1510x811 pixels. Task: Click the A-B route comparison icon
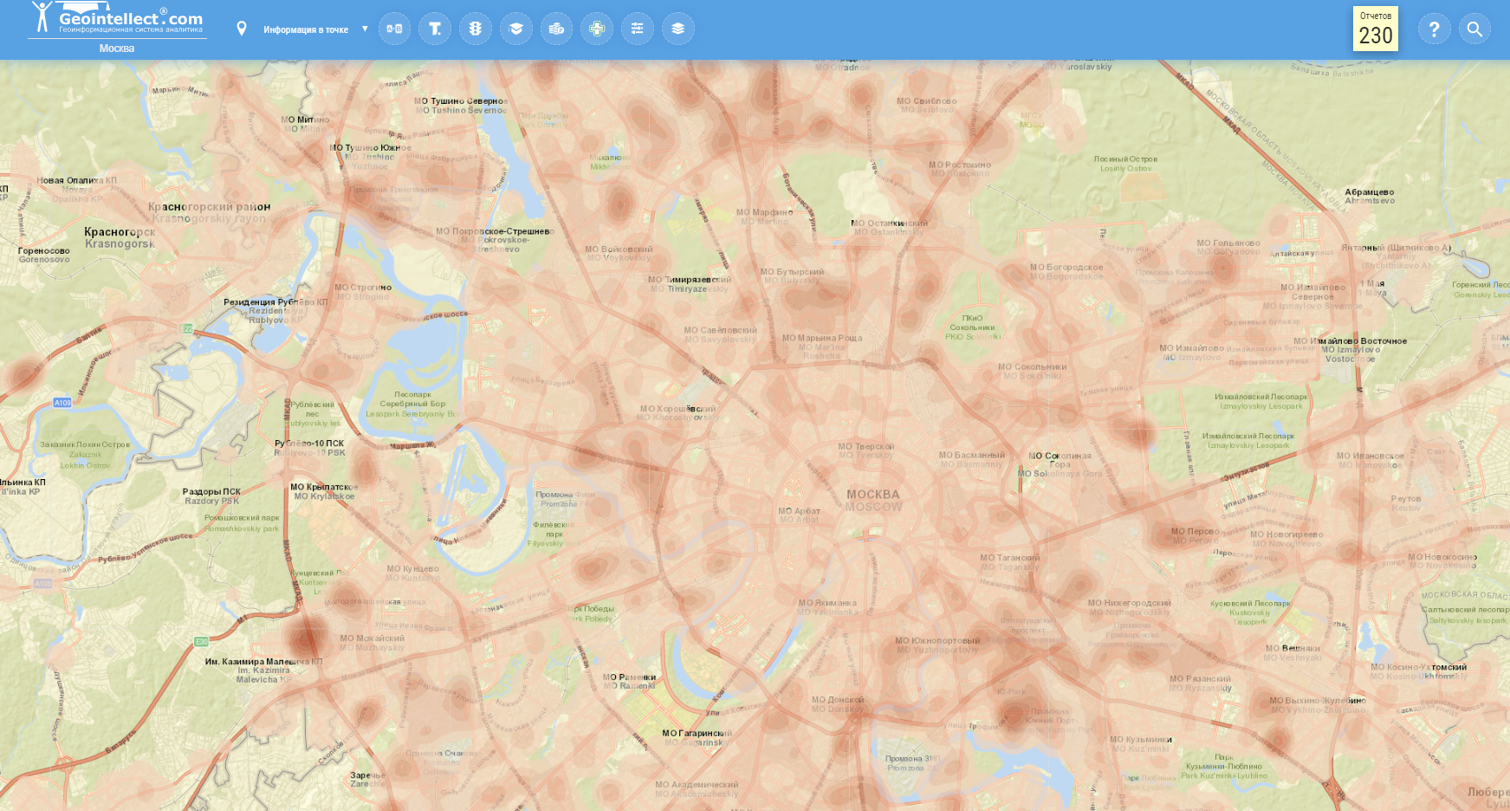[394, 28]
